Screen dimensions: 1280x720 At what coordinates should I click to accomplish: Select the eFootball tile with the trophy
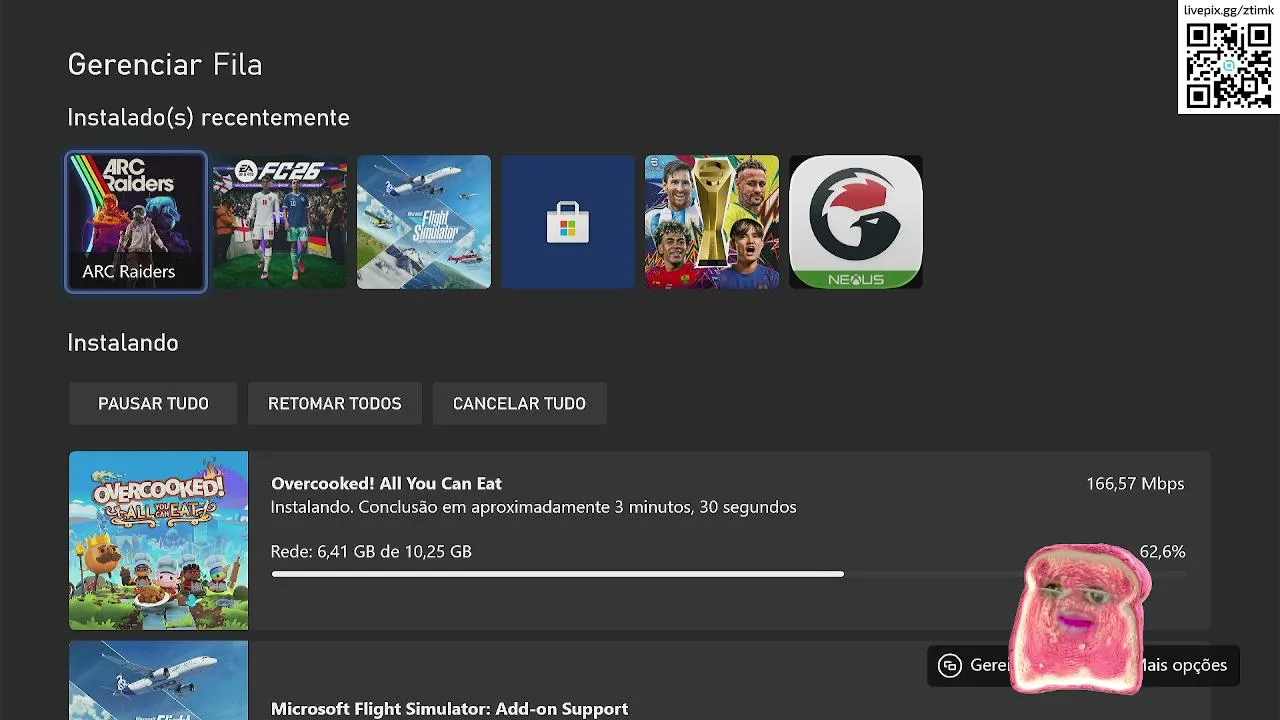712,222
